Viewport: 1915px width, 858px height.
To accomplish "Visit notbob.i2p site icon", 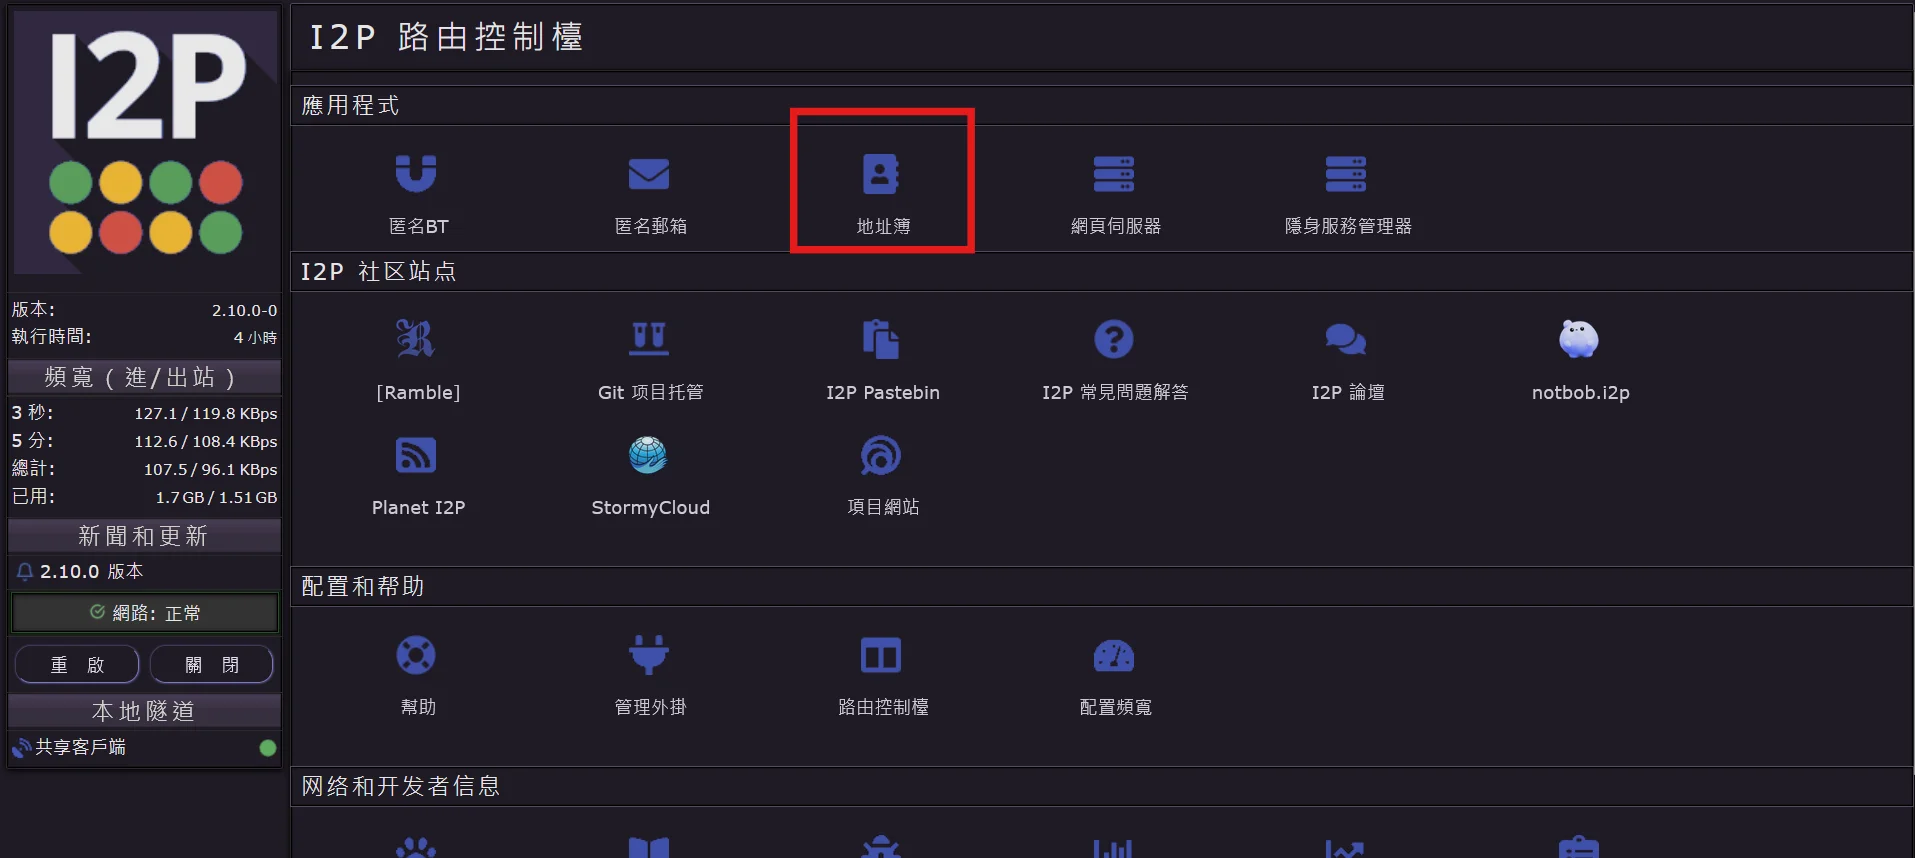I will click(1579, 340).
